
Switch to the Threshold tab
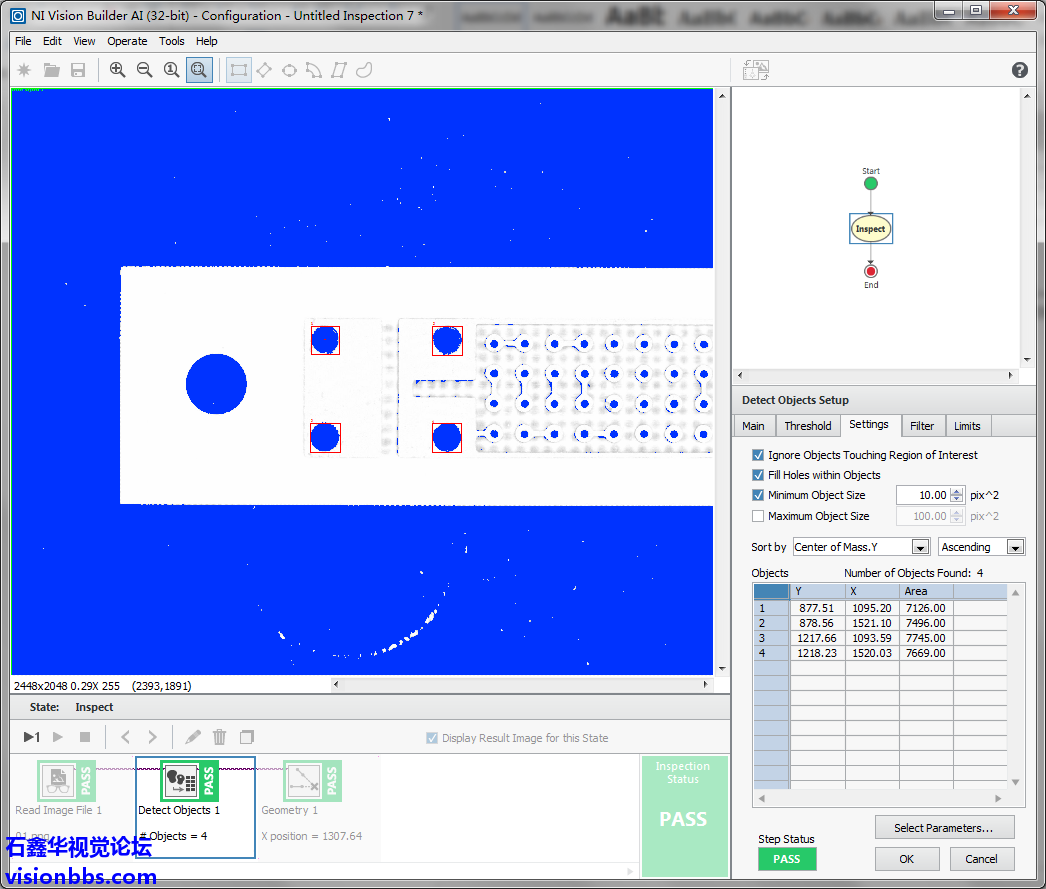click(807, 426)
